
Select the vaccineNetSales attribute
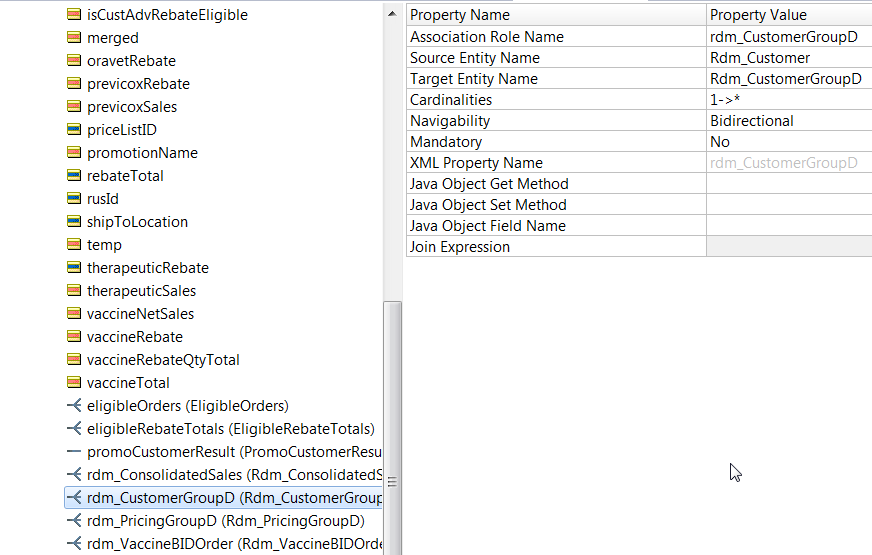click(140, 314)
